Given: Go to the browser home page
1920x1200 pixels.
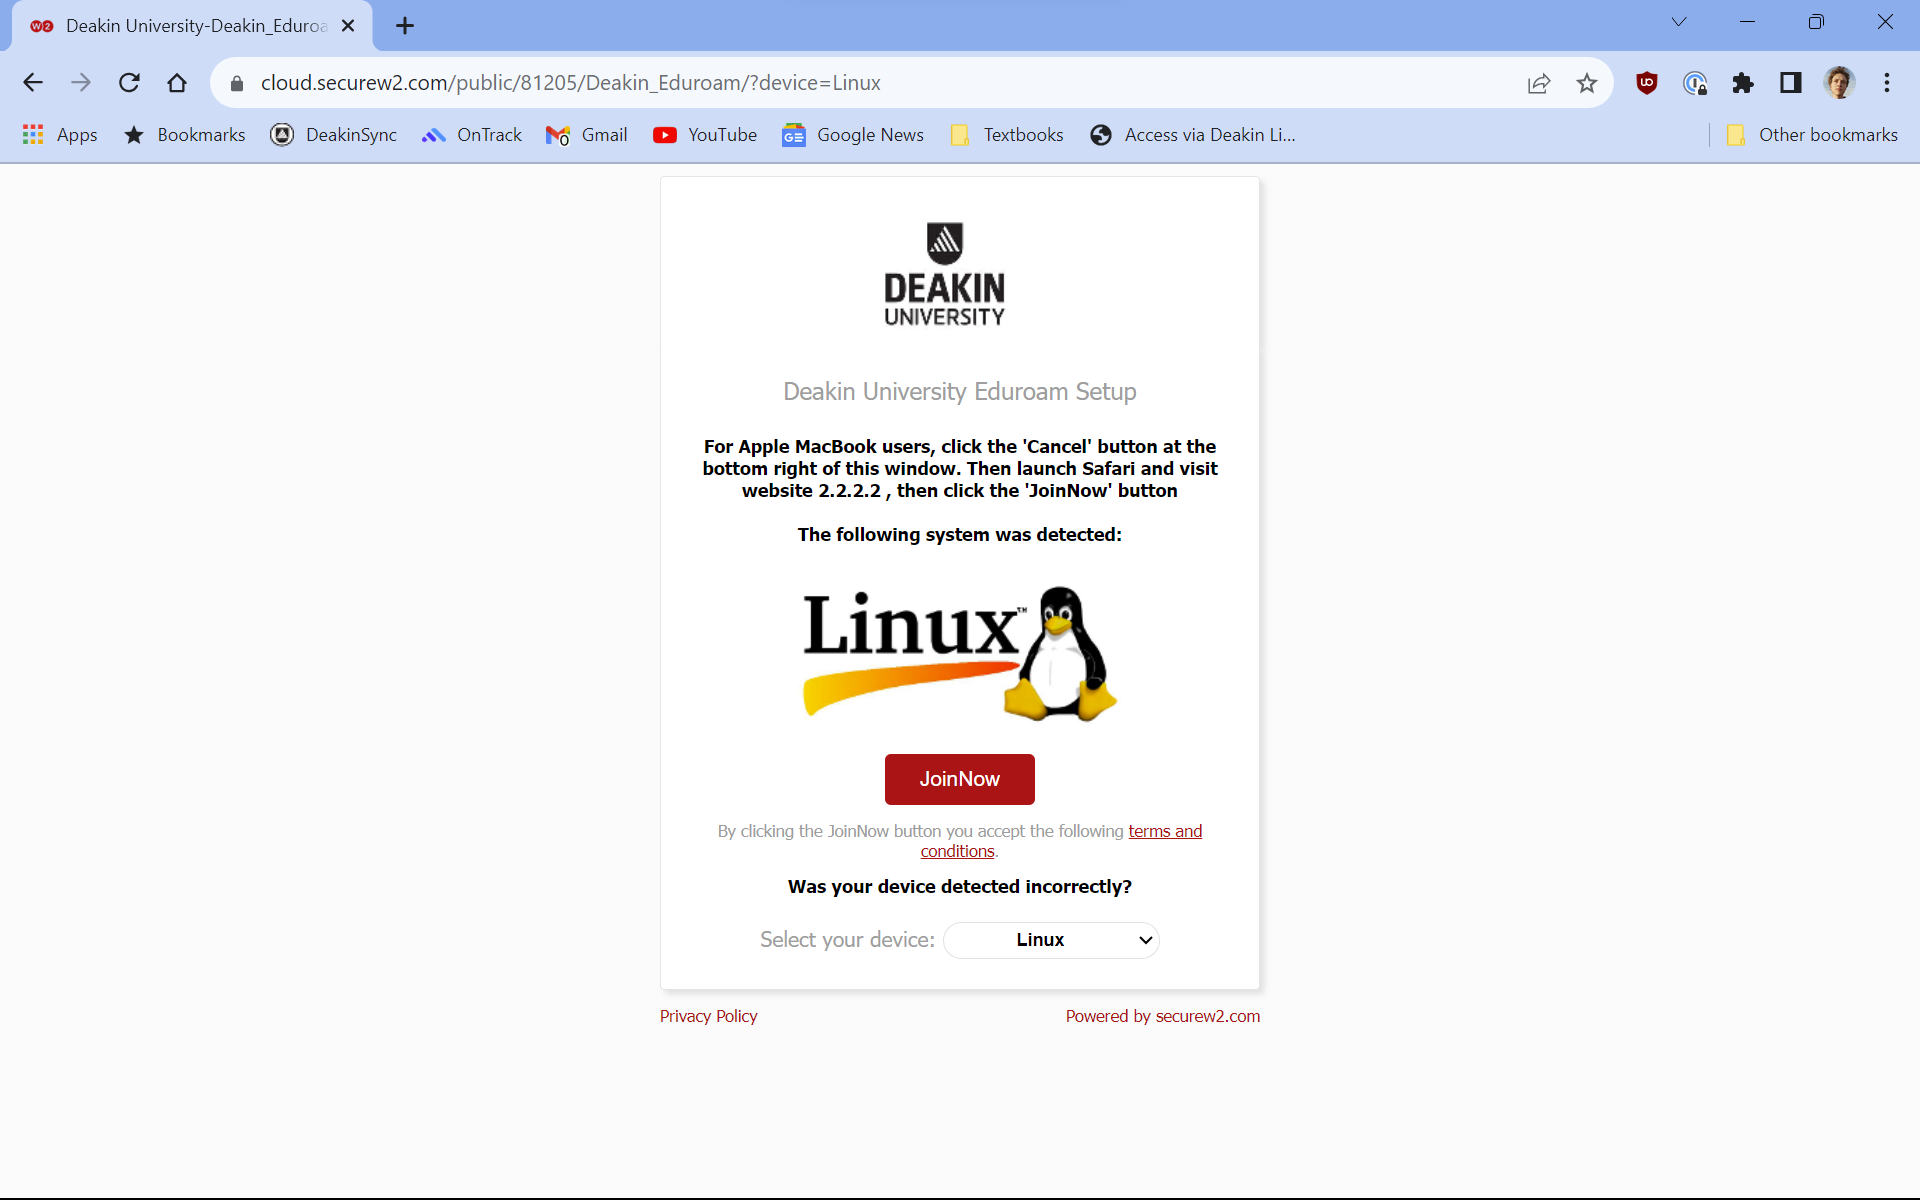Looking at the screenshot, I should (x=177, y=83).
